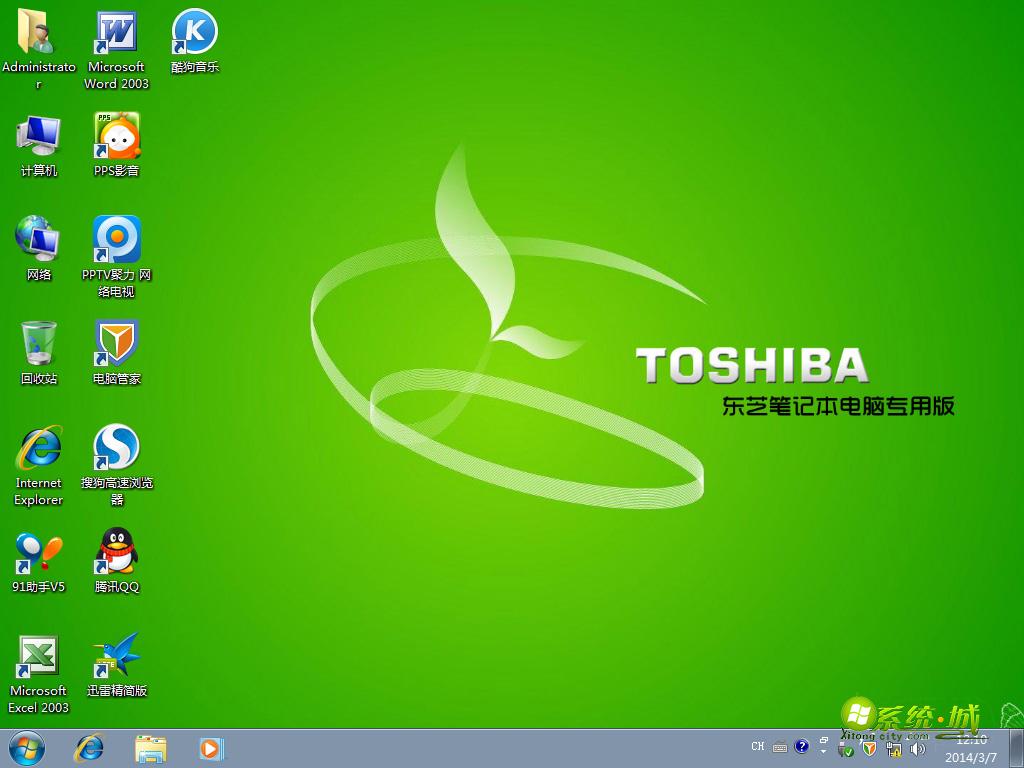1024x768 pixels.
Task: Open 计算机 (Computer)
Action: click(38, 135)
